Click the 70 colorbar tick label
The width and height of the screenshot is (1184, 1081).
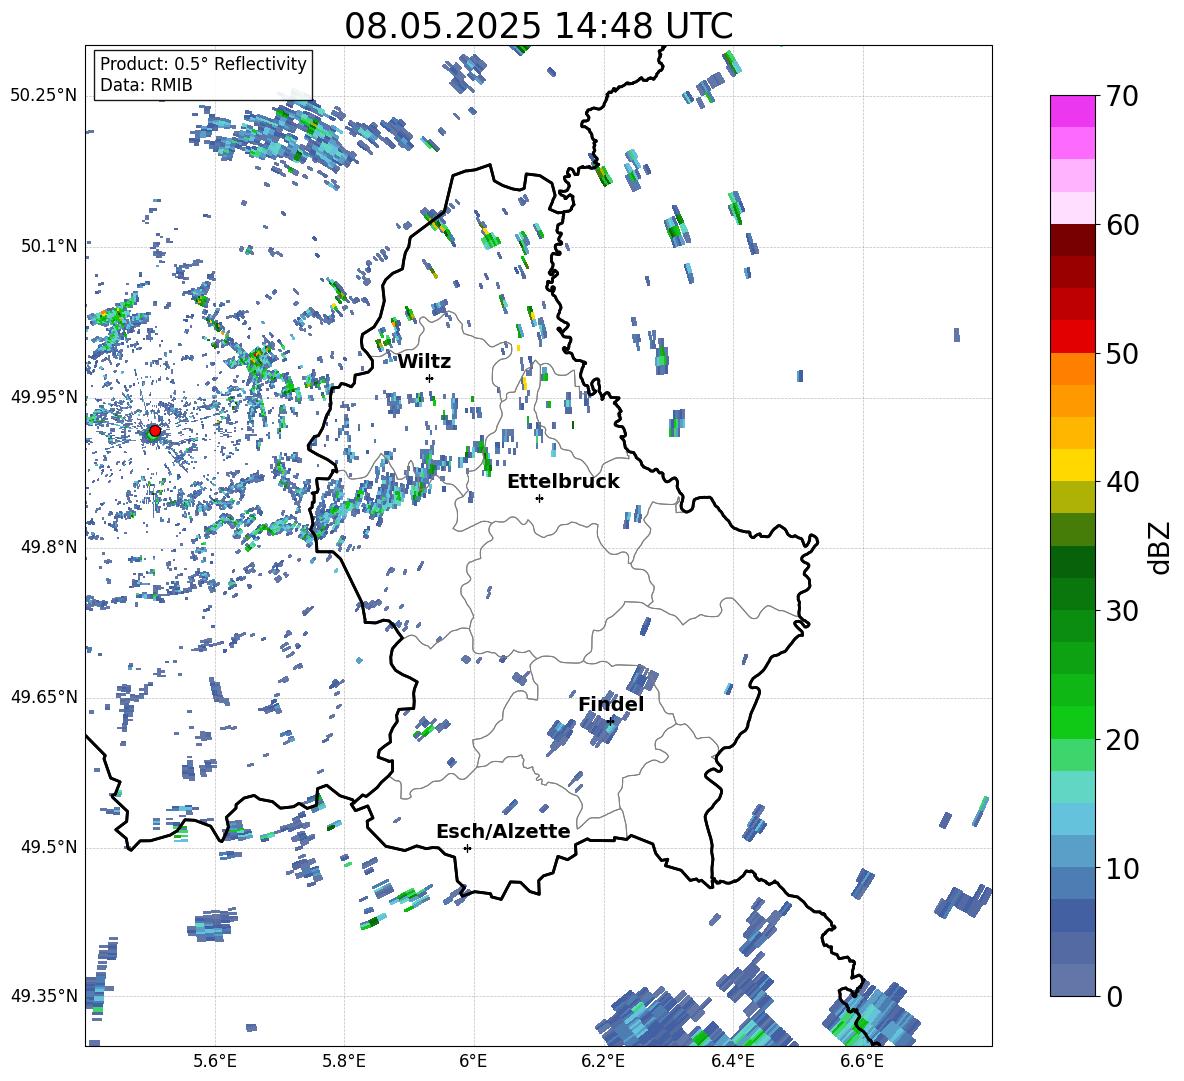(x=1122, y=96)
